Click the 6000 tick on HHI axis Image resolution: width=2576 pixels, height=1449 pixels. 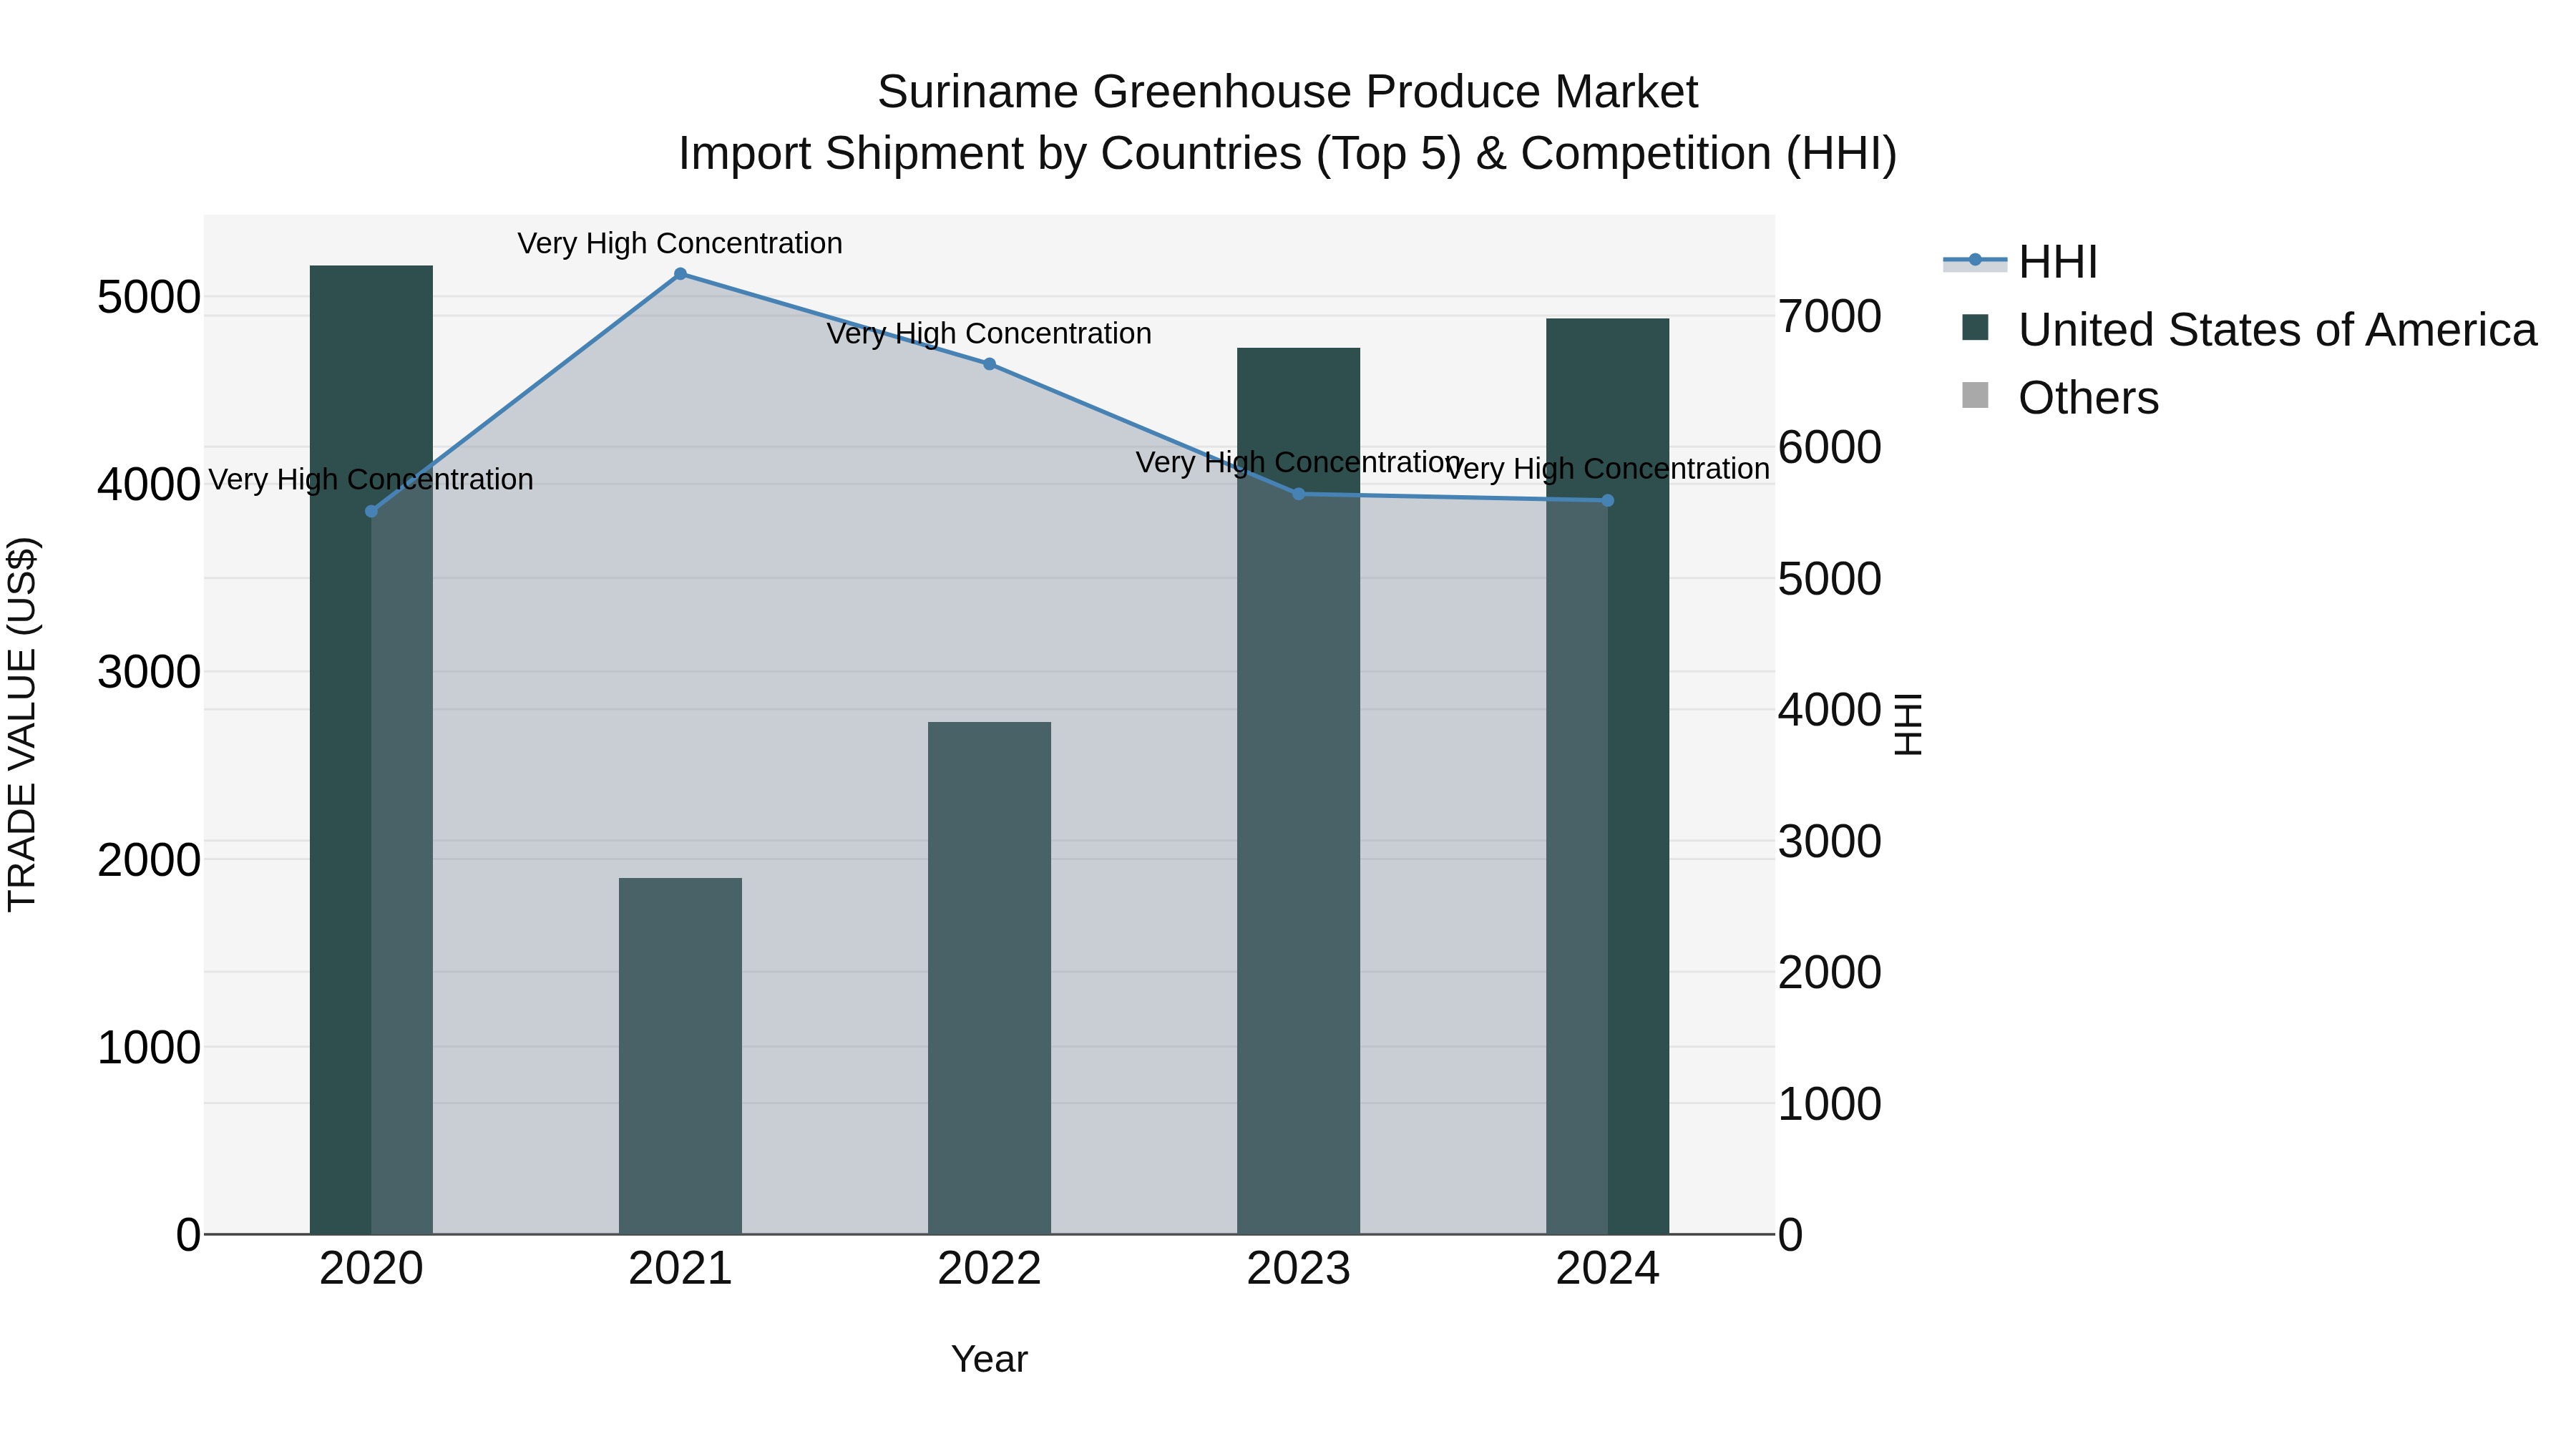click(x=1830, y=447)
